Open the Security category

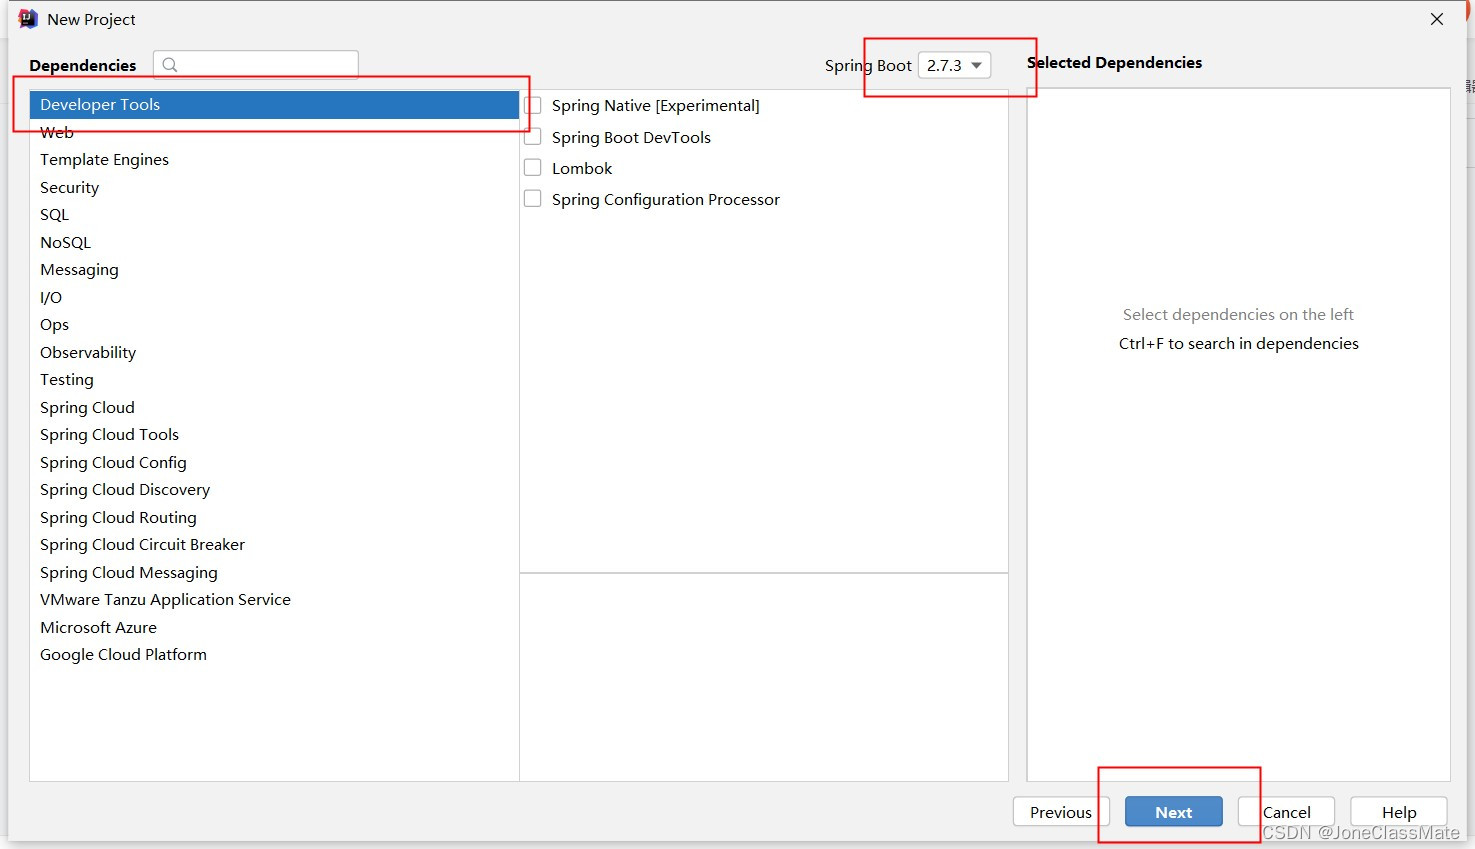tap(274, 187)
